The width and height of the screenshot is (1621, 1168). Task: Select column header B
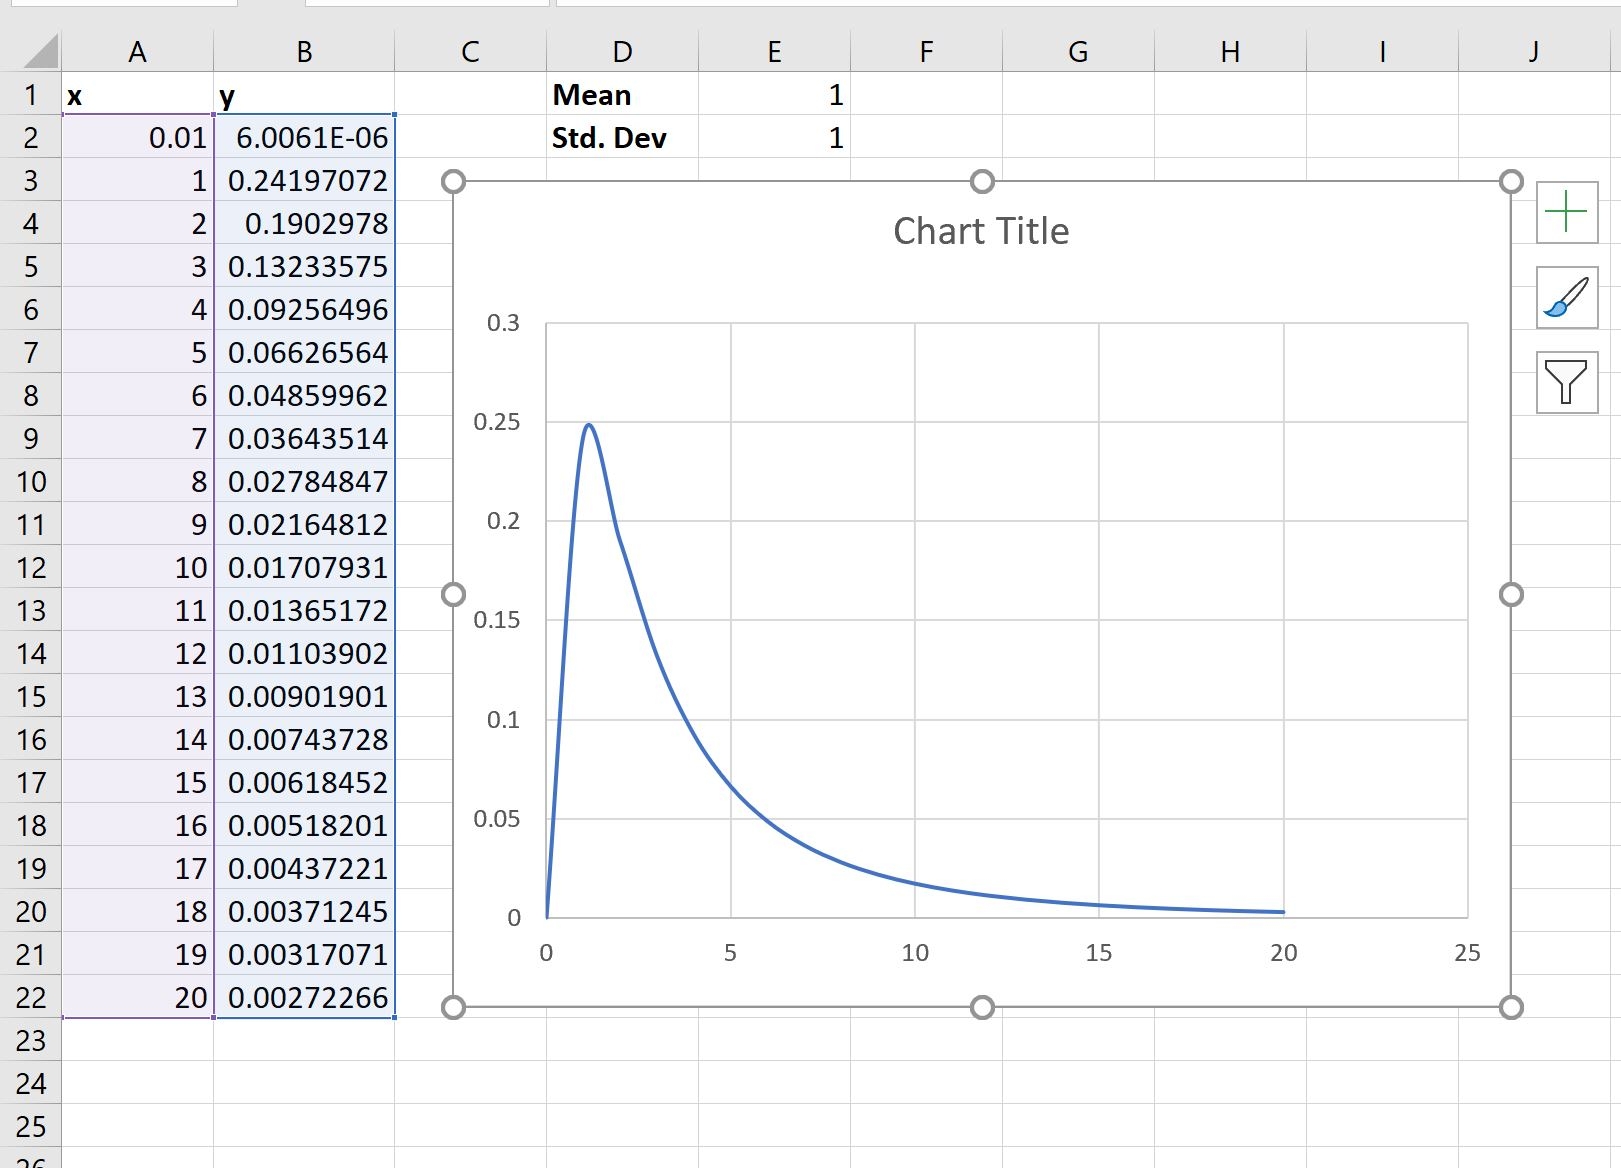point(303,50)
